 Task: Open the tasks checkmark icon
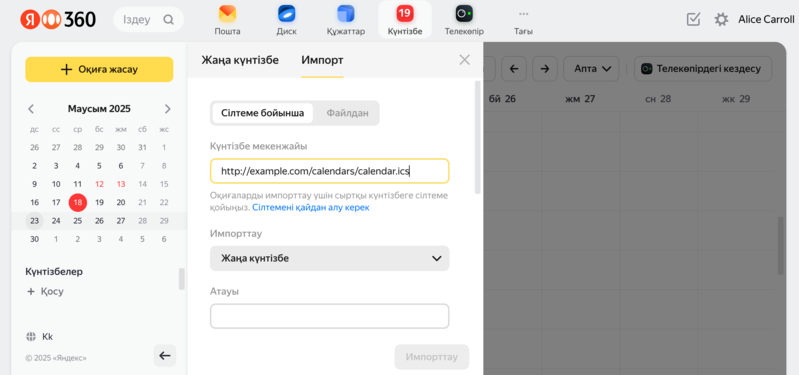(x=694, y=19)
